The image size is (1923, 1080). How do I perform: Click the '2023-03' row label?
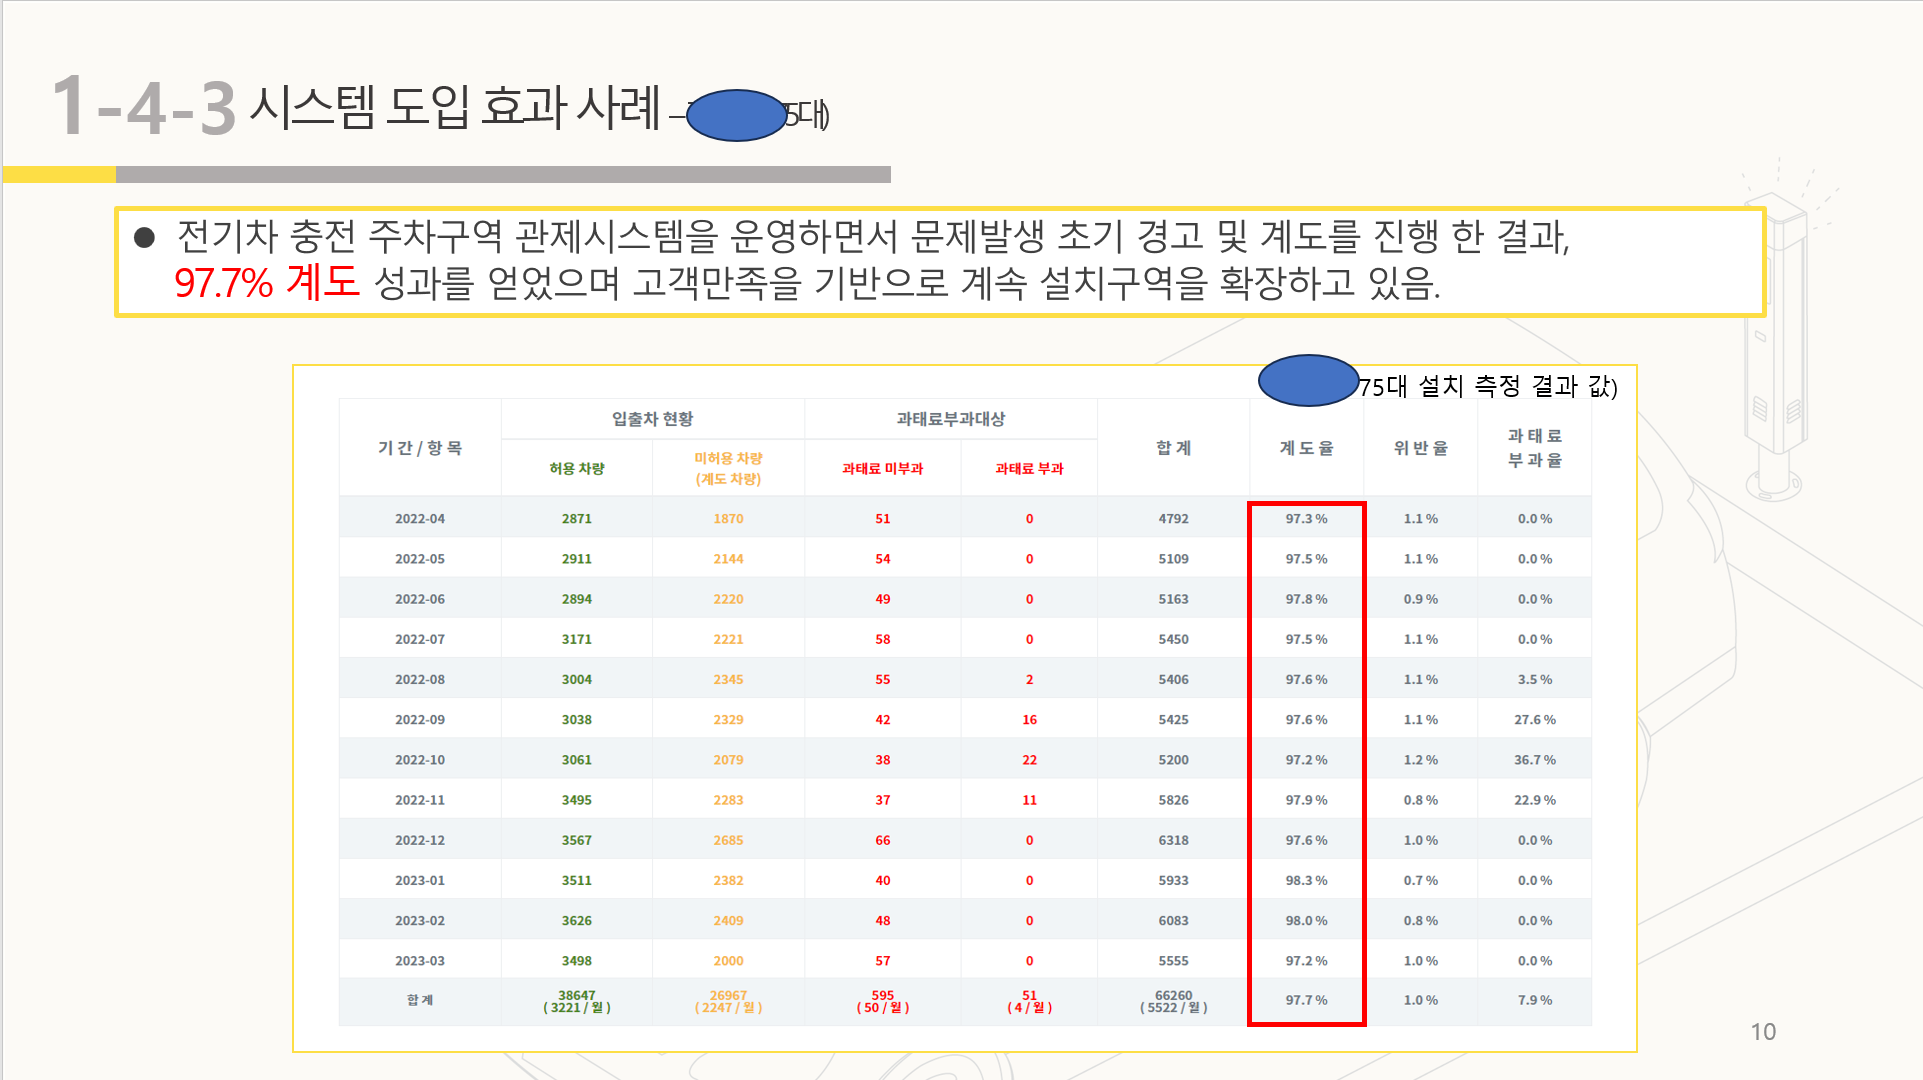coord(420,961)
